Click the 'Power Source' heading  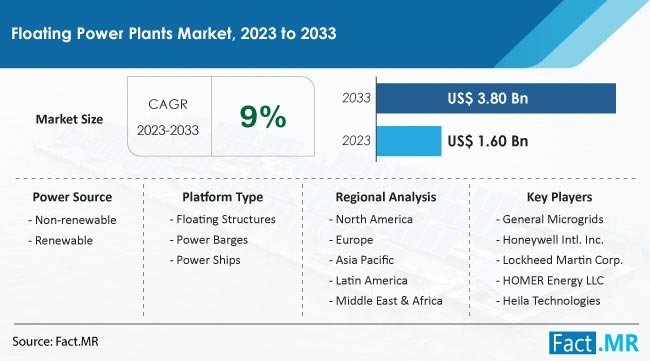72,197
